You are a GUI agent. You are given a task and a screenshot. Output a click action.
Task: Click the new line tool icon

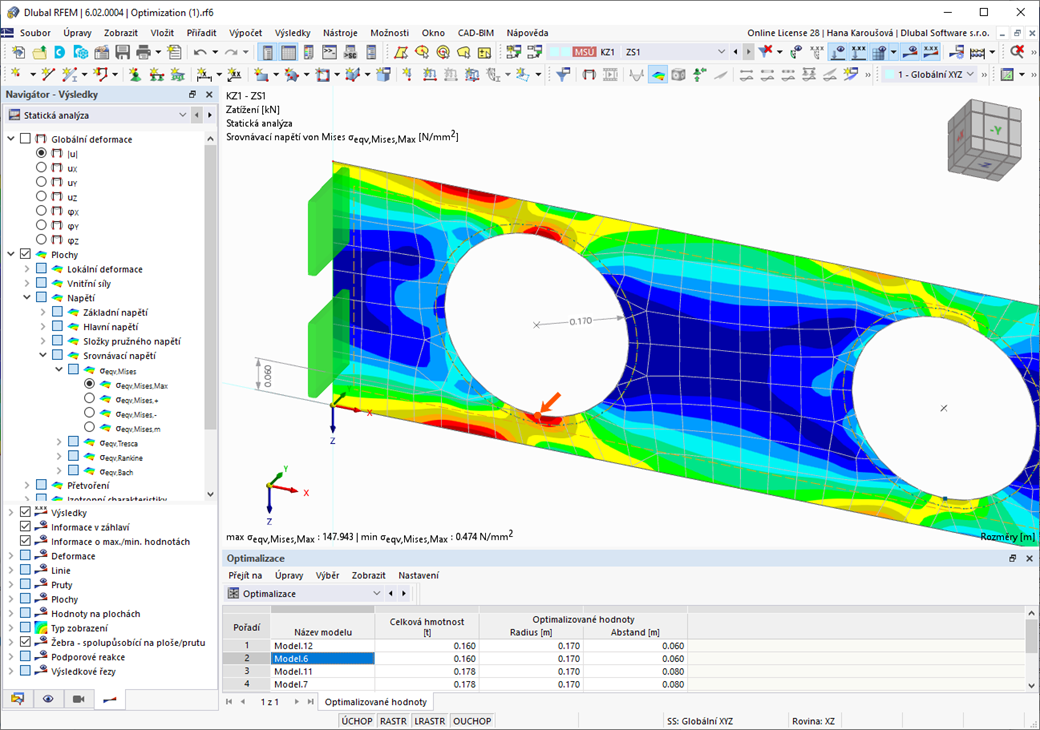(x=48, y=74)
